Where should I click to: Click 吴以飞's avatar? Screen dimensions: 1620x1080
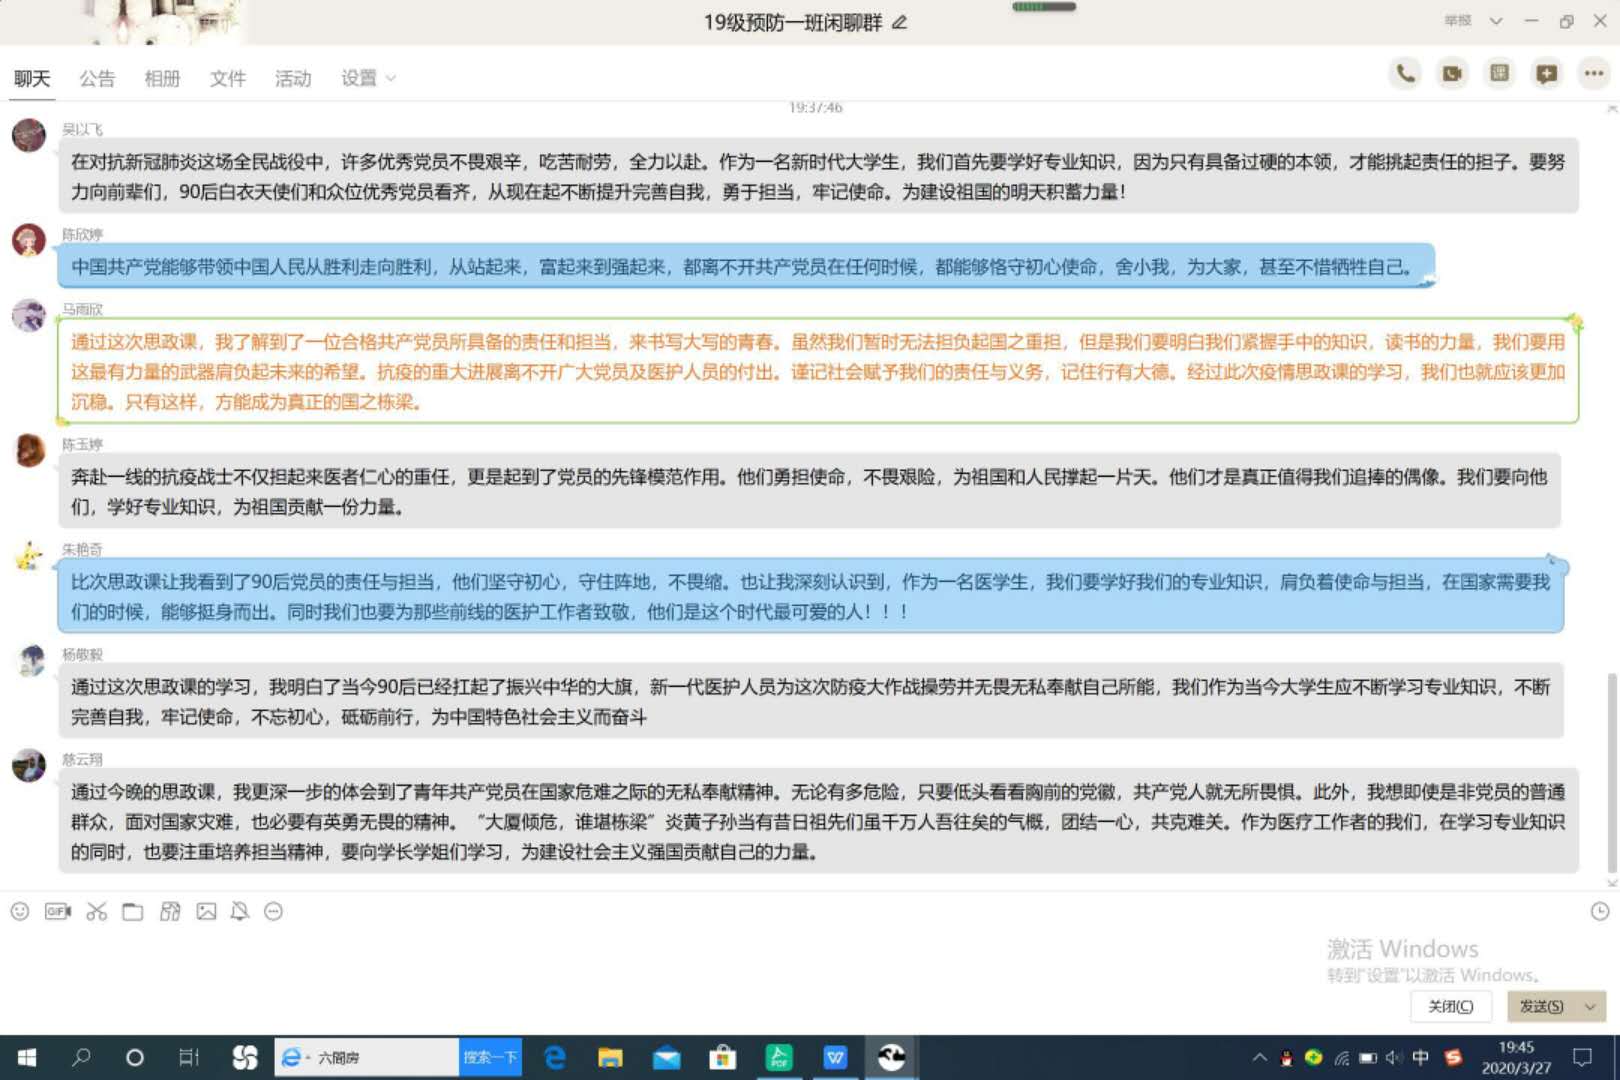coord(29,135)
